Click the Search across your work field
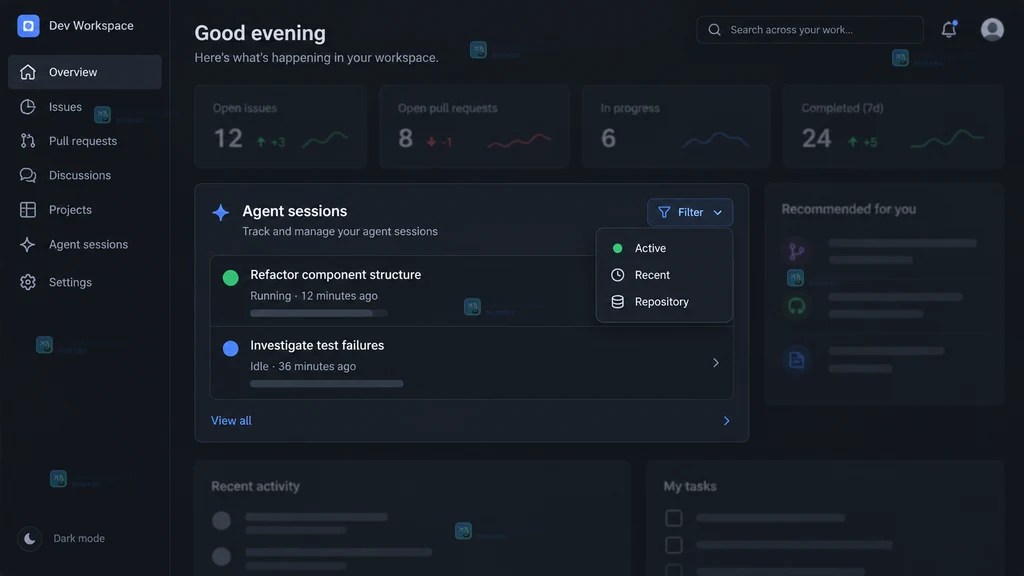Image resolution: width=1024 pixels, height=576 pixels. [810, 30]
